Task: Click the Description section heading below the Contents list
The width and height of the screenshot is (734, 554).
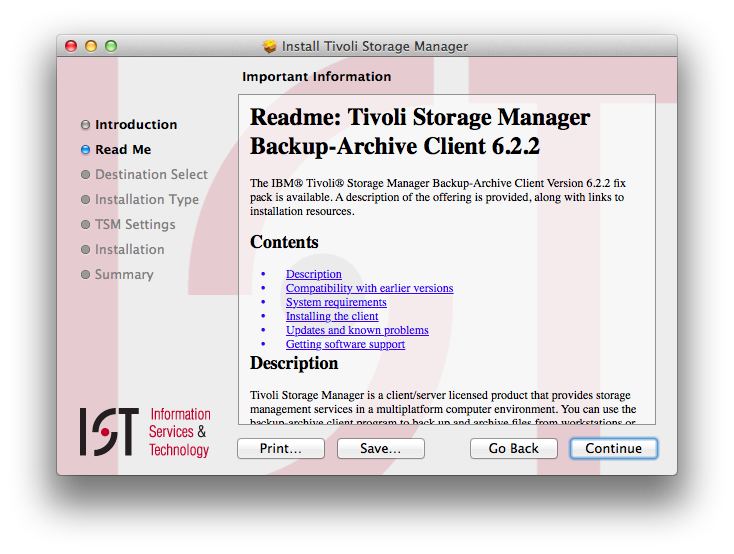Action: pyautogui.click(x=294, y=363)
